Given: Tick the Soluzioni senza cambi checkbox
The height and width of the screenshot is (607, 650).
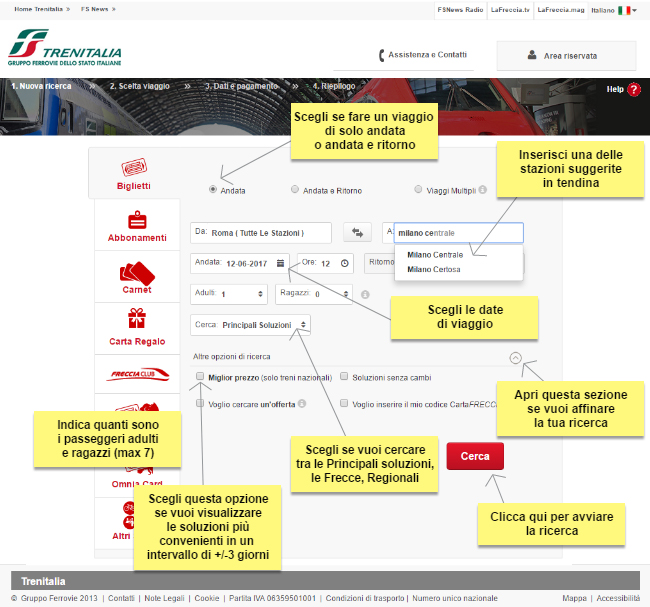Looking at the screenshot, I should pos(344,377).
